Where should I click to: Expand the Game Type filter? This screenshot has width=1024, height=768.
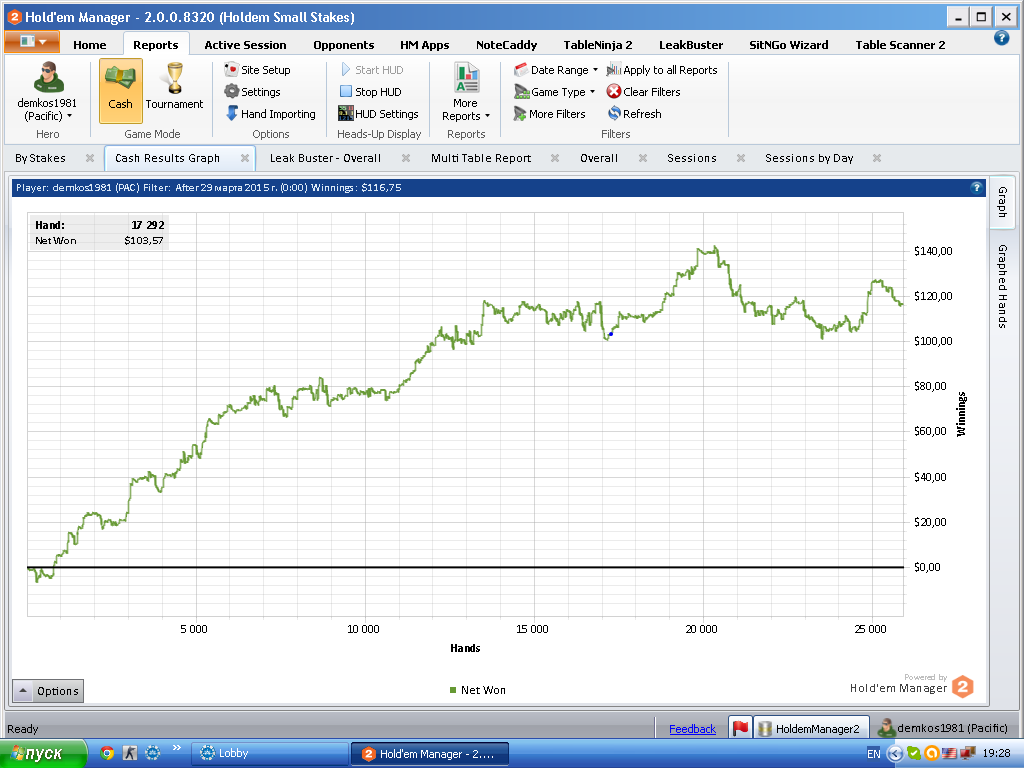coord(554,92)
